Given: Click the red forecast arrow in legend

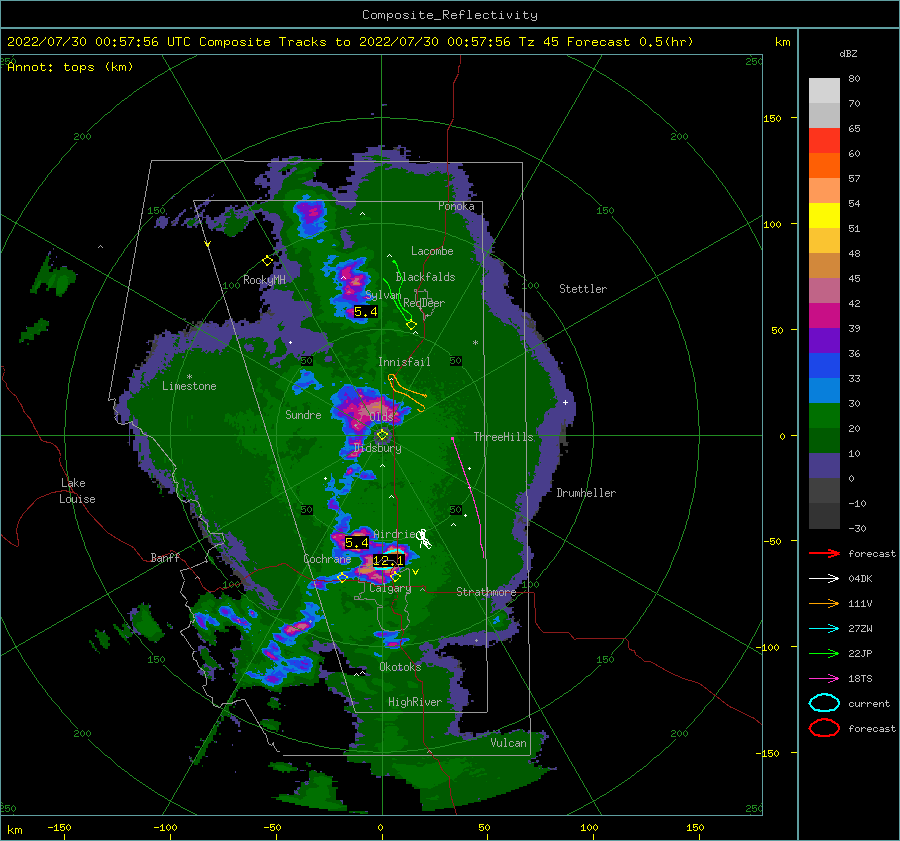Looking at the screenshot, I should tap(824, 553).
